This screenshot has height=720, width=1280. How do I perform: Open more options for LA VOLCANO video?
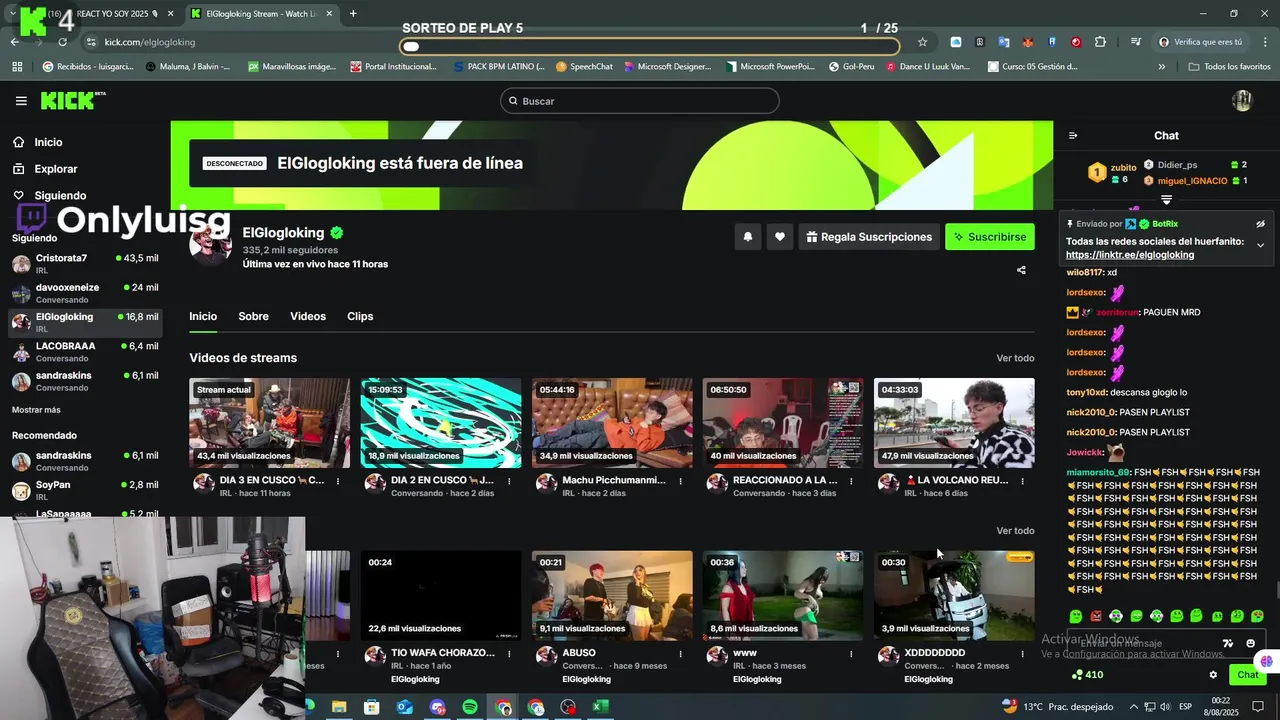click(x=1022, y=481)
